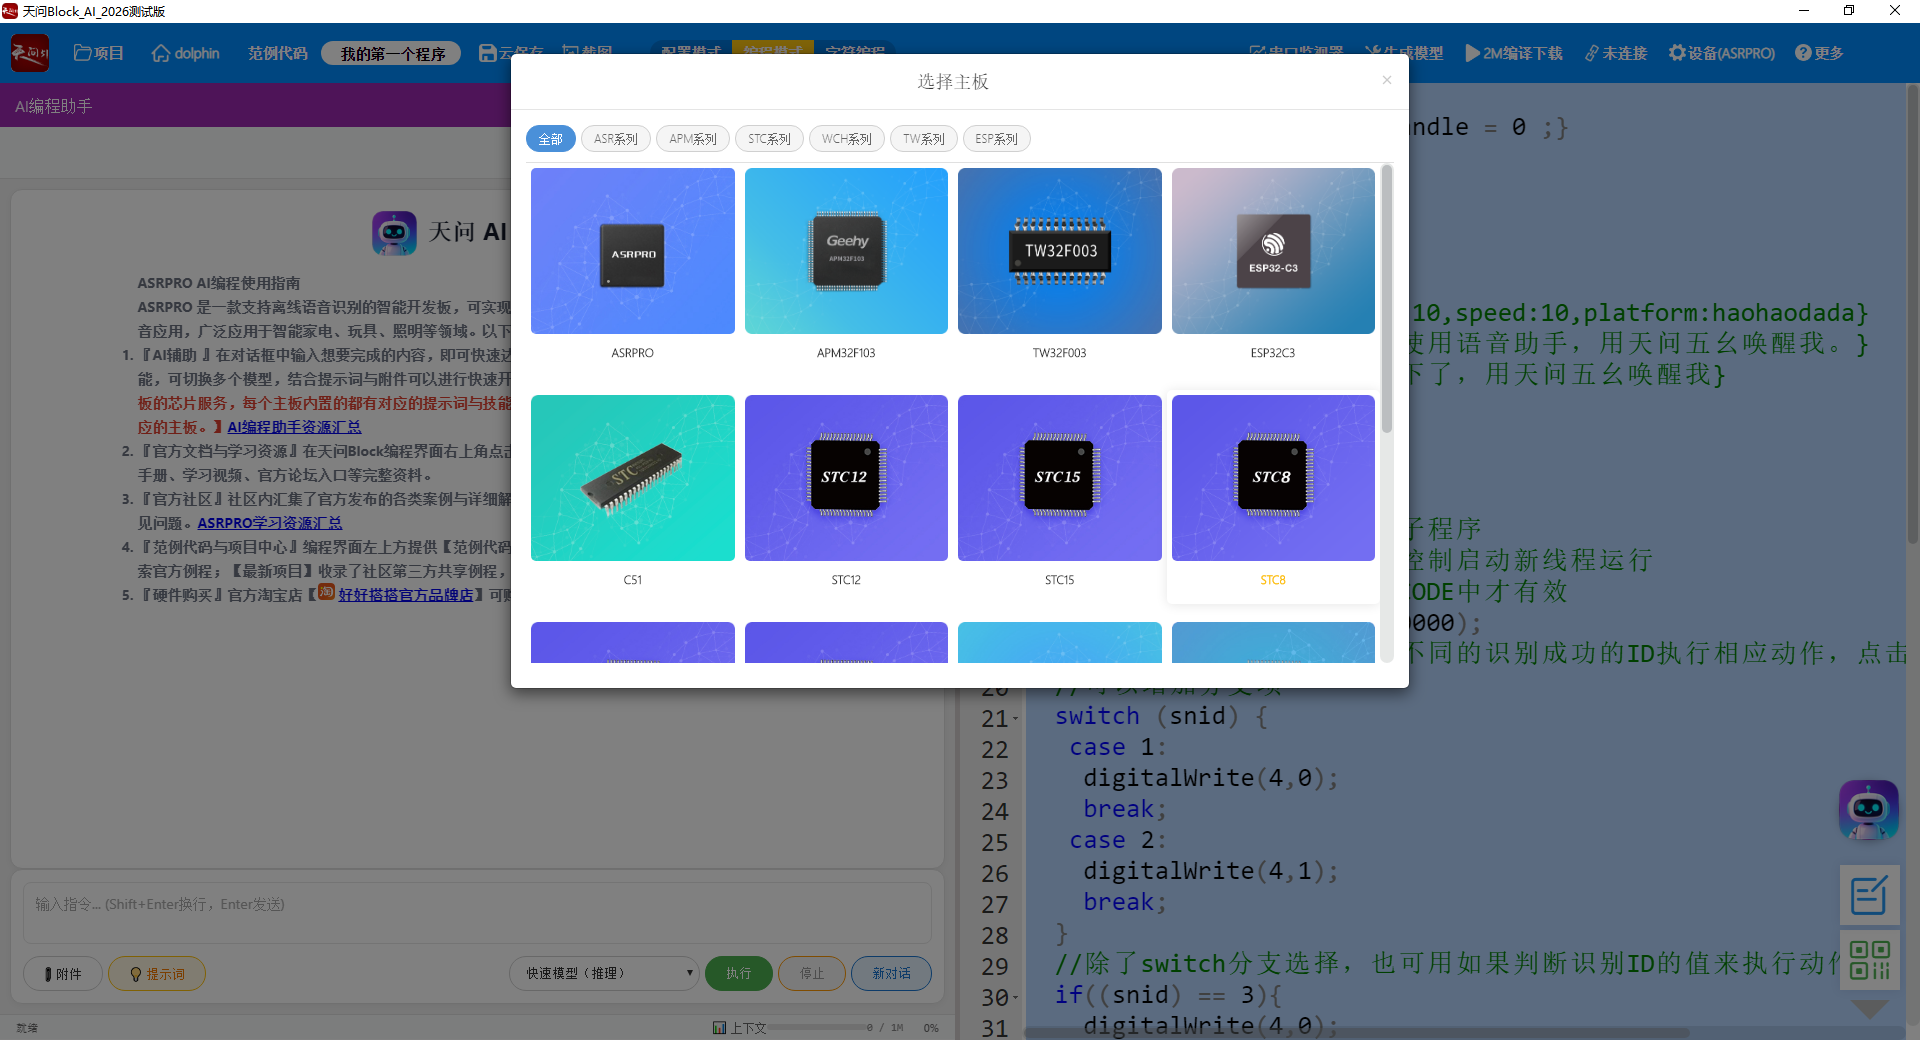The height and width of the screenshot is (1040, 1920).
Task: Collapse code fold at line 21
Action: (1016, 718)
